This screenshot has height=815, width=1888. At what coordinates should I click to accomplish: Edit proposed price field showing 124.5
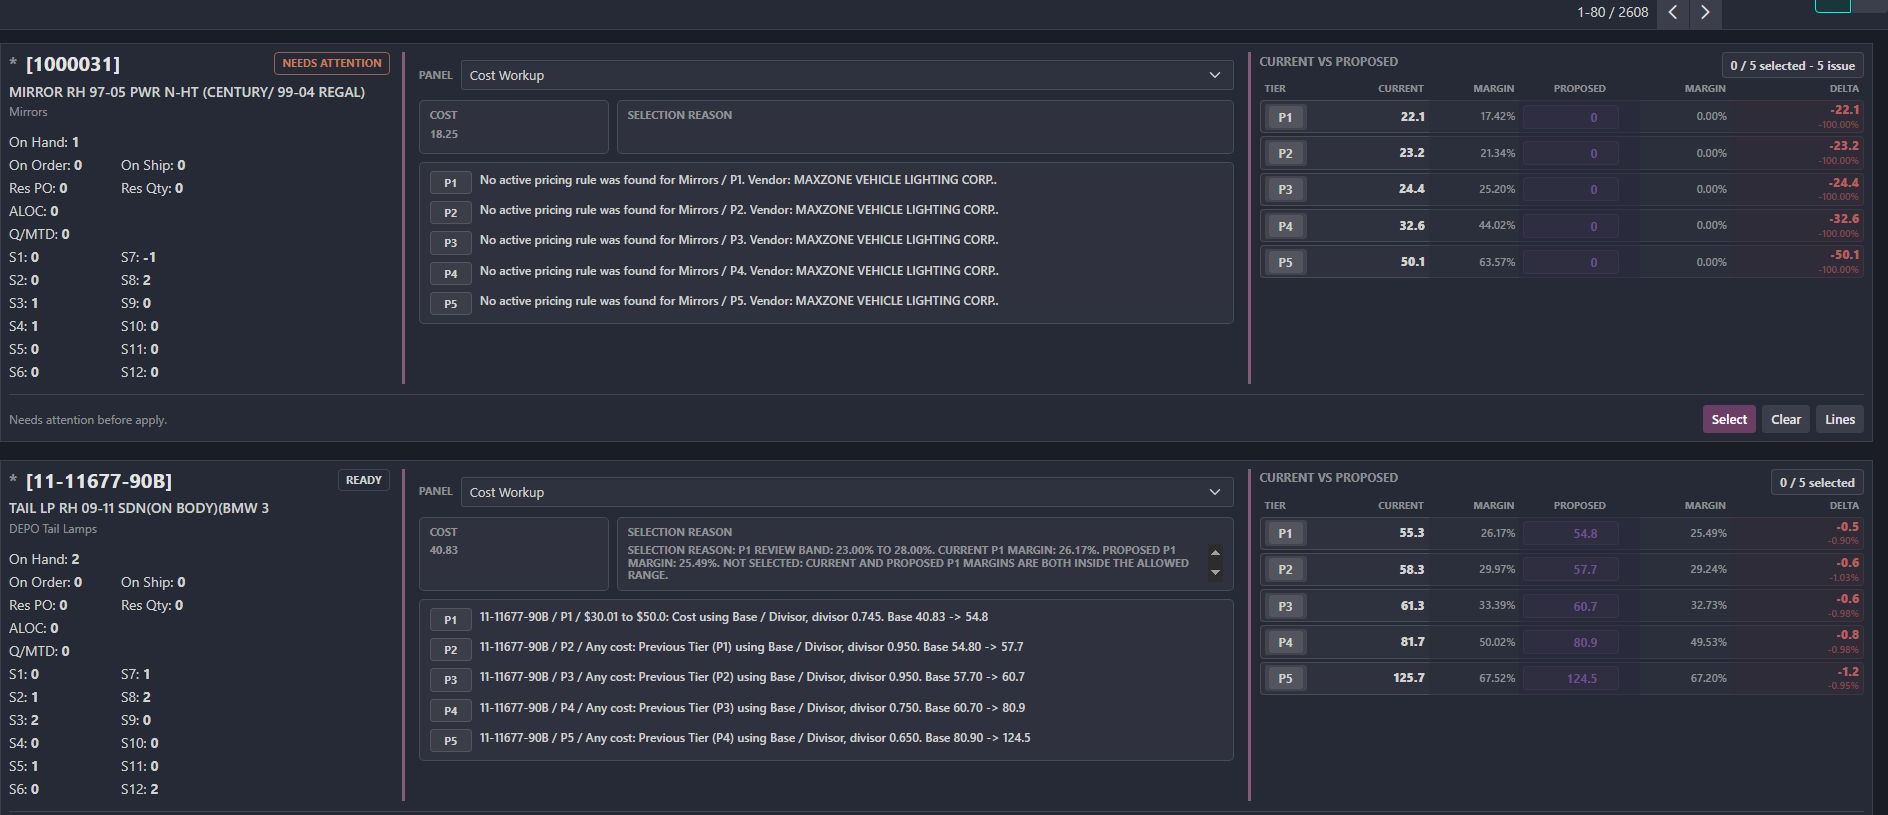tap(1570, 678)
